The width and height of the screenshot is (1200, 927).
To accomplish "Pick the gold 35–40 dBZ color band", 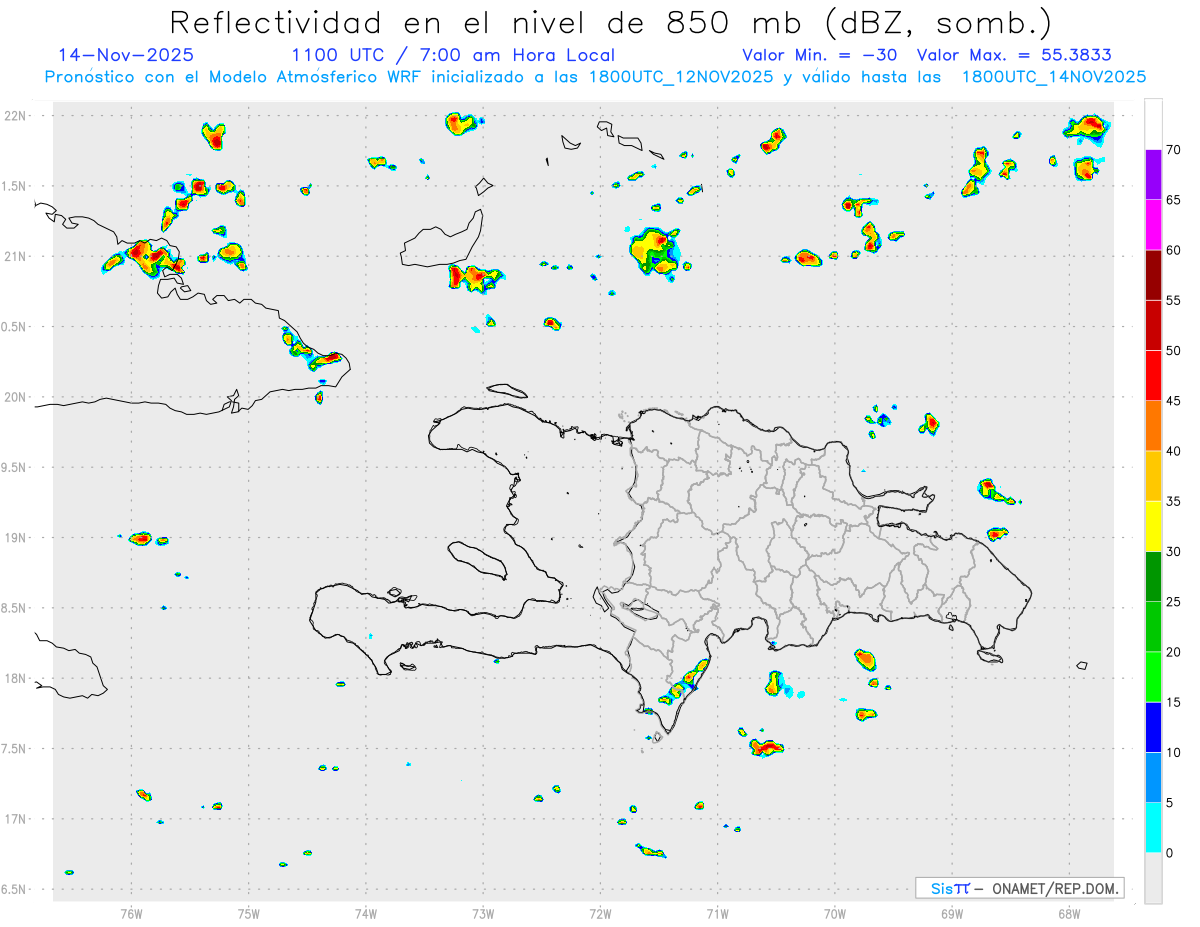I will (1153, 476).
